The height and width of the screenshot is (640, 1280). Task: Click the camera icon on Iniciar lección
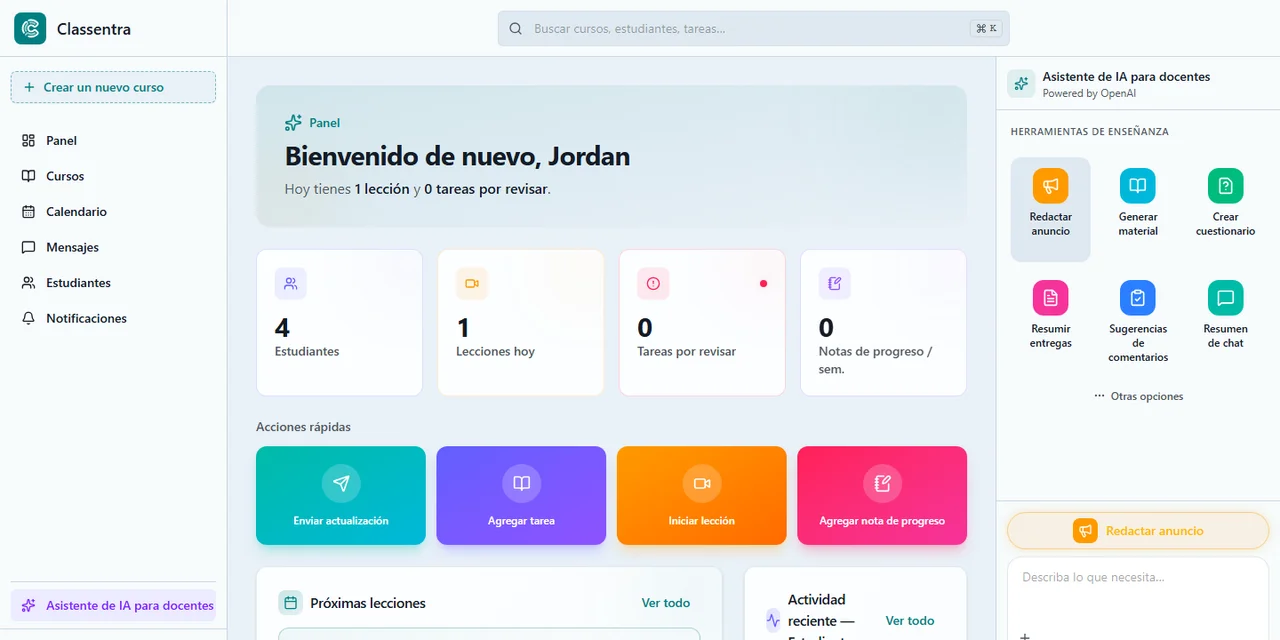pos(702,484)
